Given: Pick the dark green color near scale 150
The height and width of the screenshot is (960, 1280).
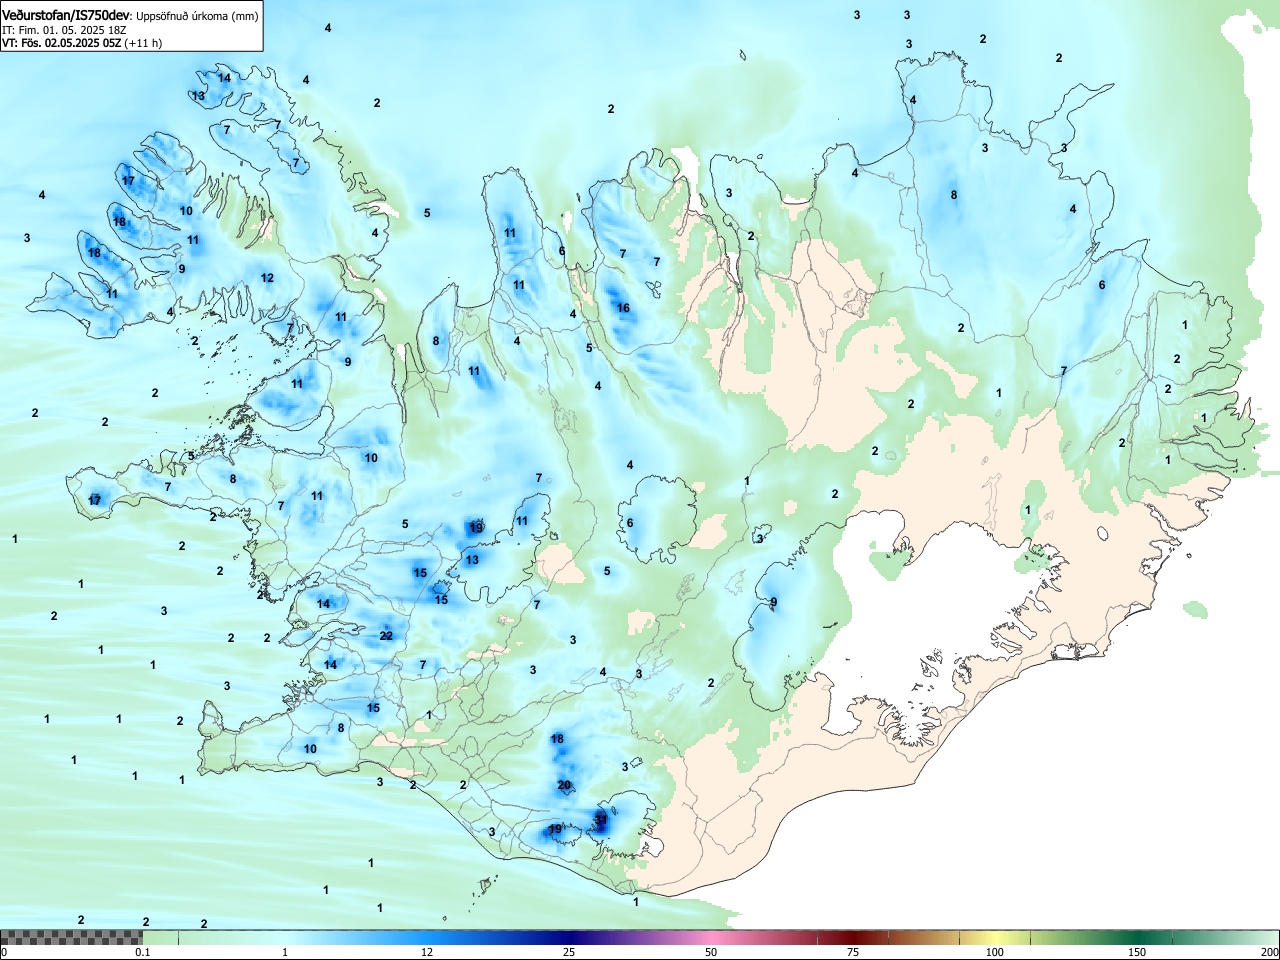Looking at the screenshot, I should [x=1137, y=937].
